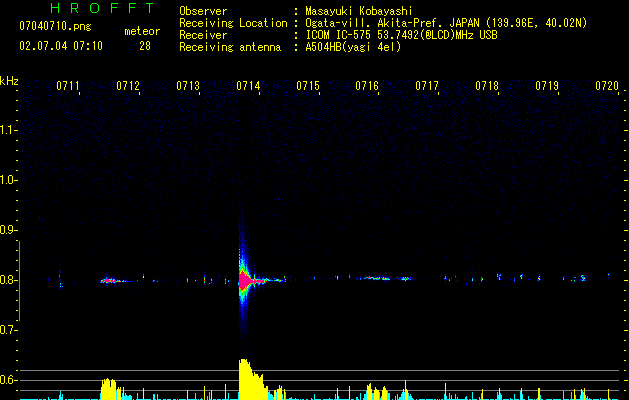
Task: Click time marker 0718
Action: [x=487, y=86]
